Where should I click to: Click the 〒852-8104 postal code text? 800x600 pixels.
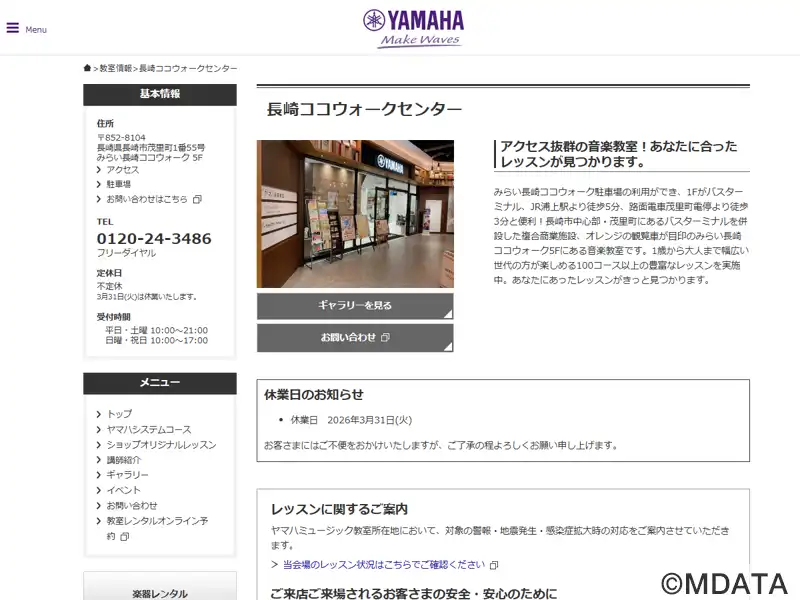(121, 138)
